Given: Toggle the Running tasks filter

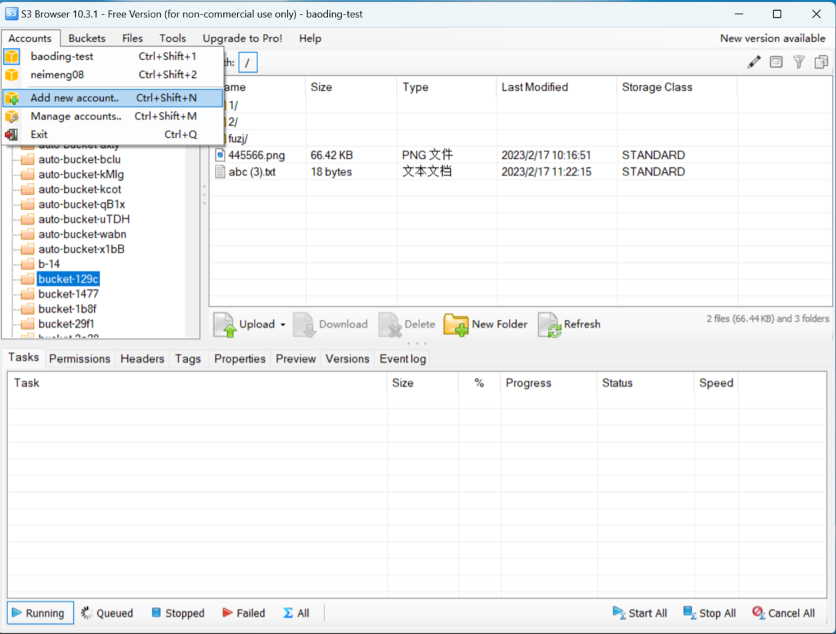Looking at the screenshot, I should tap(37, 613).
